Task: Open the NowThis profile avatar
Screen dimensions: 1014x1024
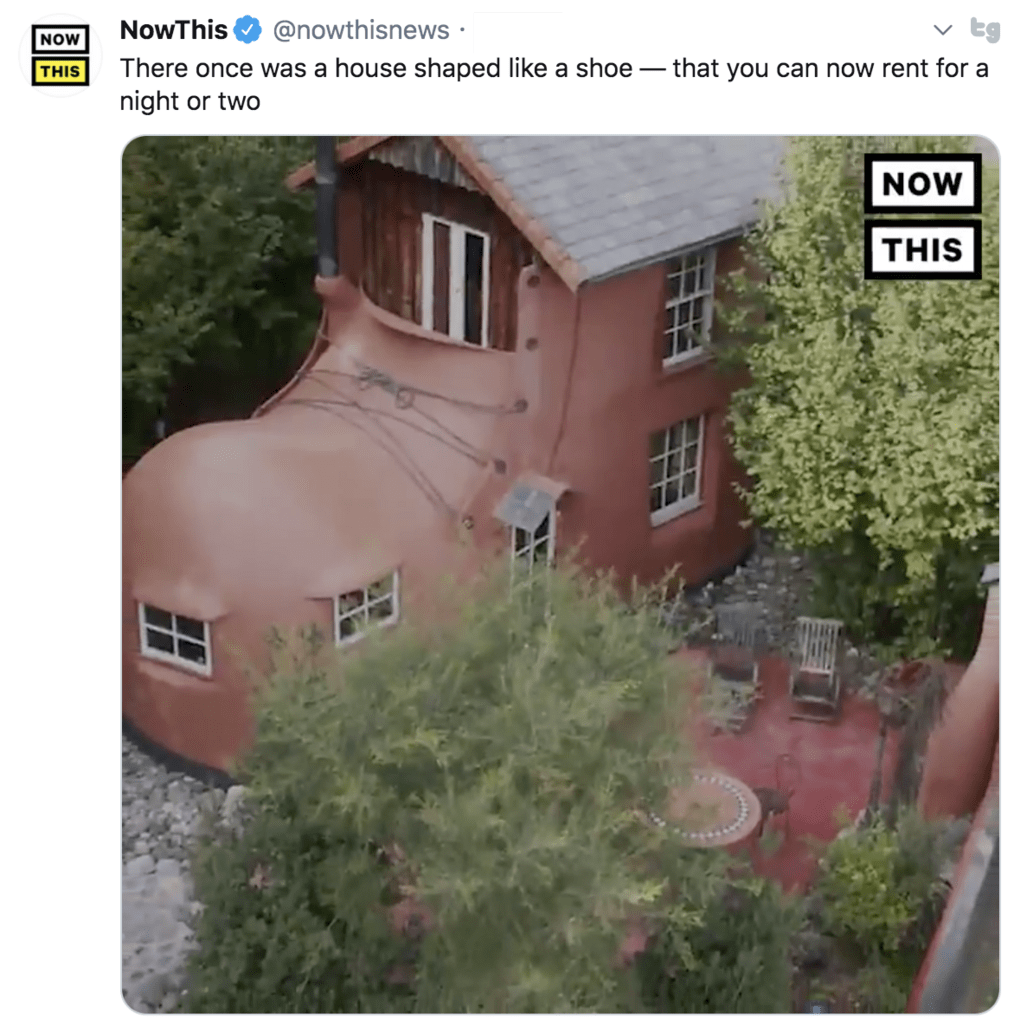Action: [x=60, y=56]
